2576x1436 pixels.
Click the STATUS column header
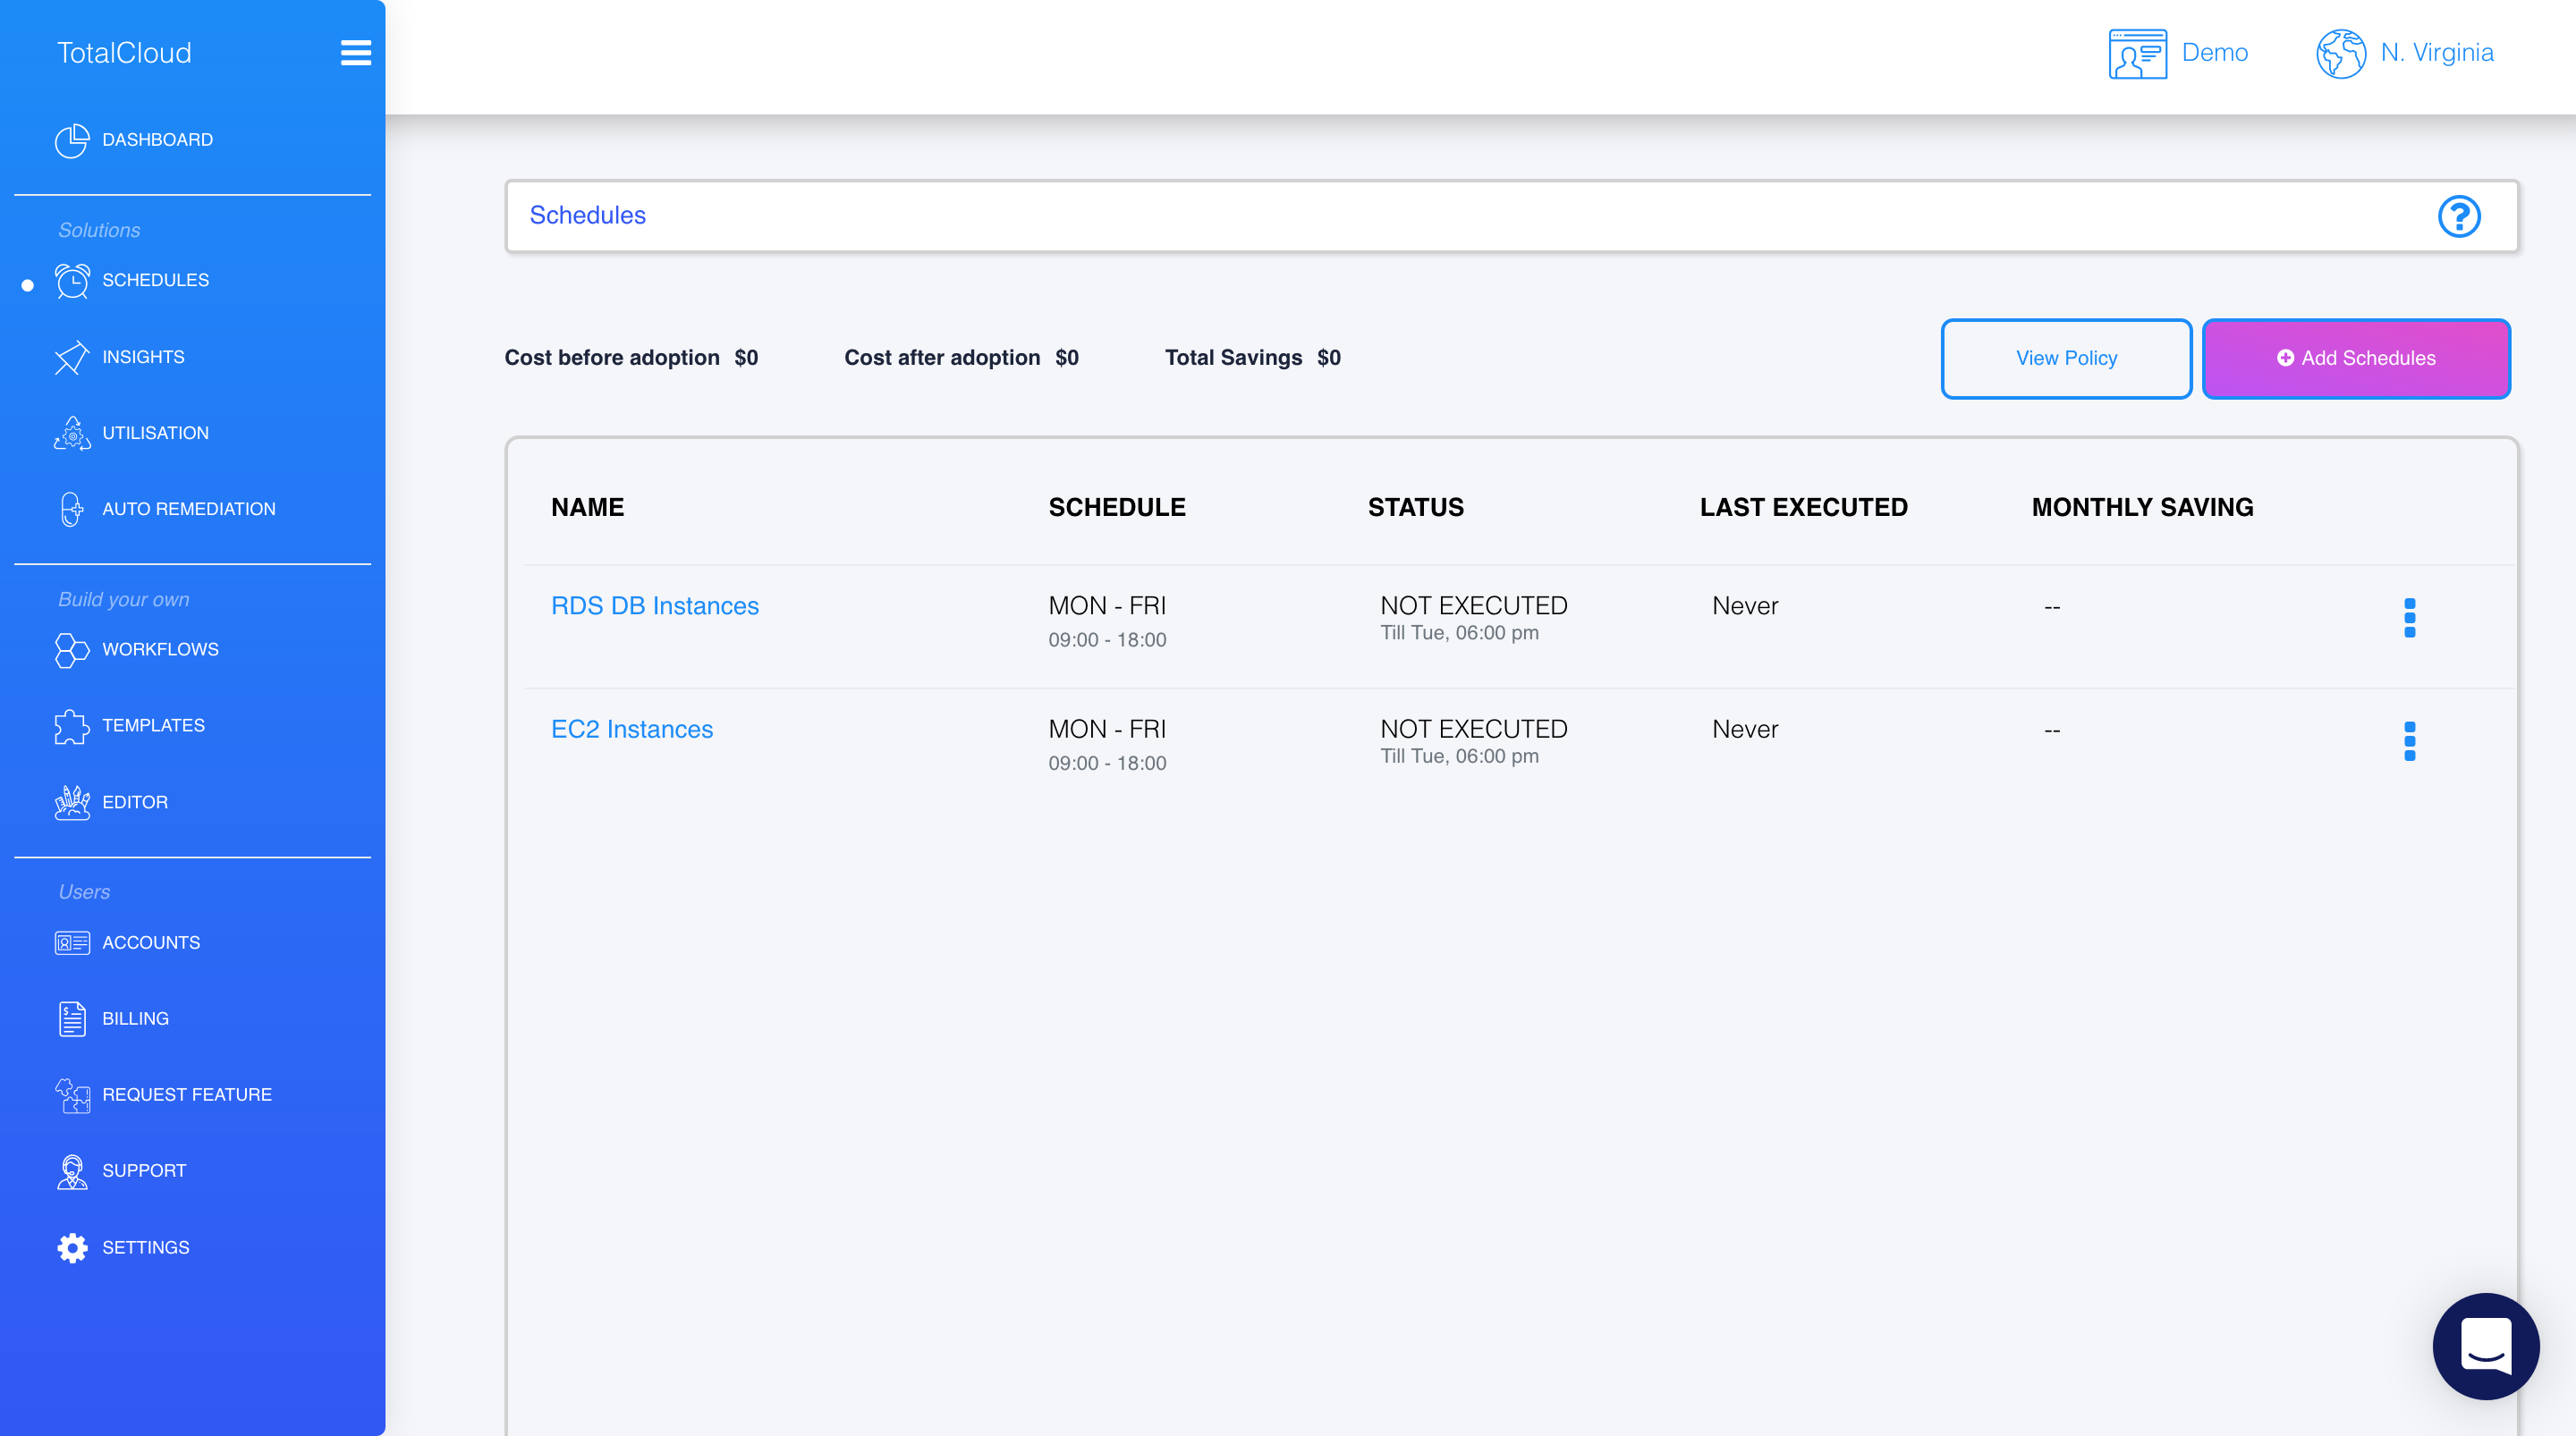pyautogui.click(x=1415, y=507)
